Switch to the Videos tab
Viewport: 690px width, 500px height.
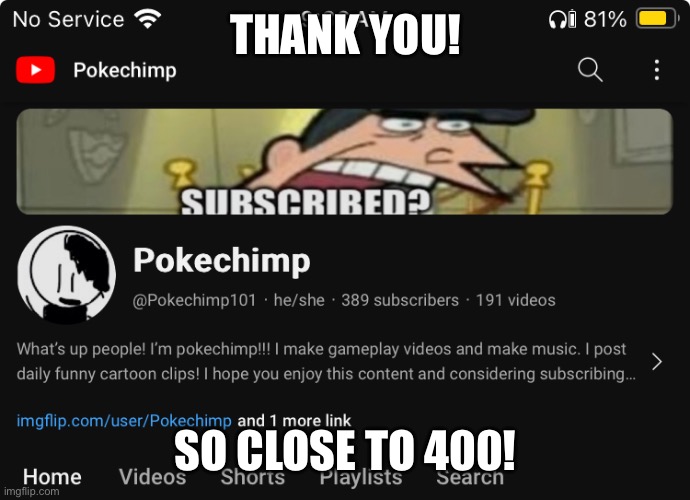click(x=152, y=477)
